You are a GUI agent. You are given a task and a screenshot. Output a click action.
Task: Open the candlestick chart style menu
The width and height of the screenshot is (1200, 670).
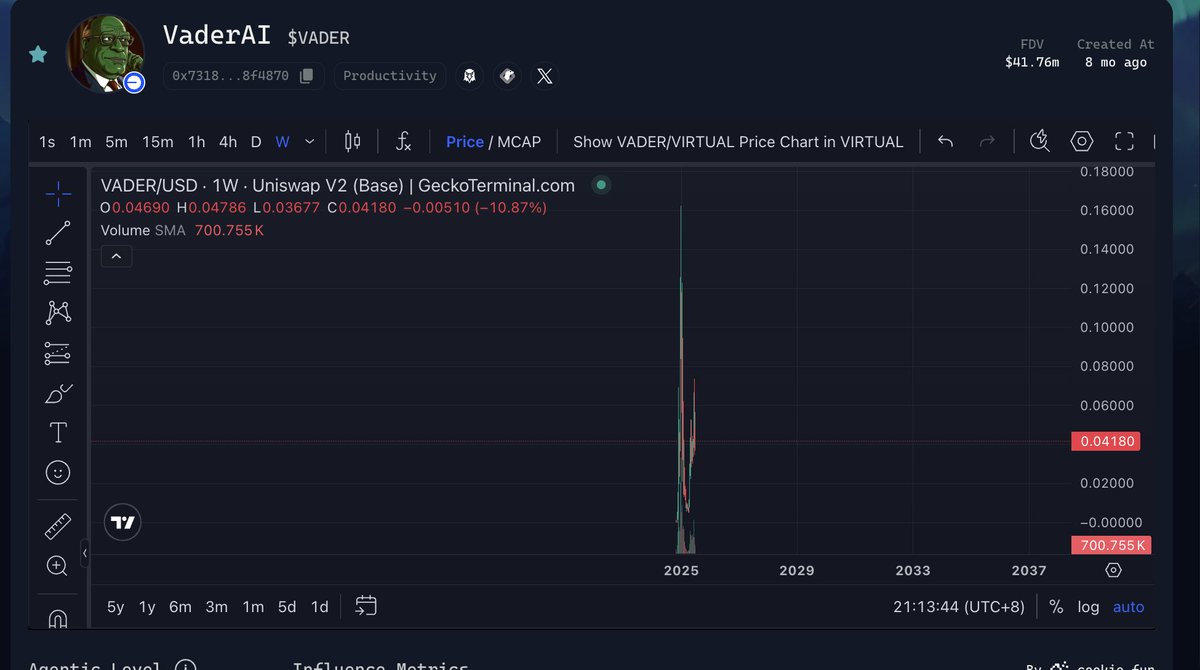[x=352, y=142]
